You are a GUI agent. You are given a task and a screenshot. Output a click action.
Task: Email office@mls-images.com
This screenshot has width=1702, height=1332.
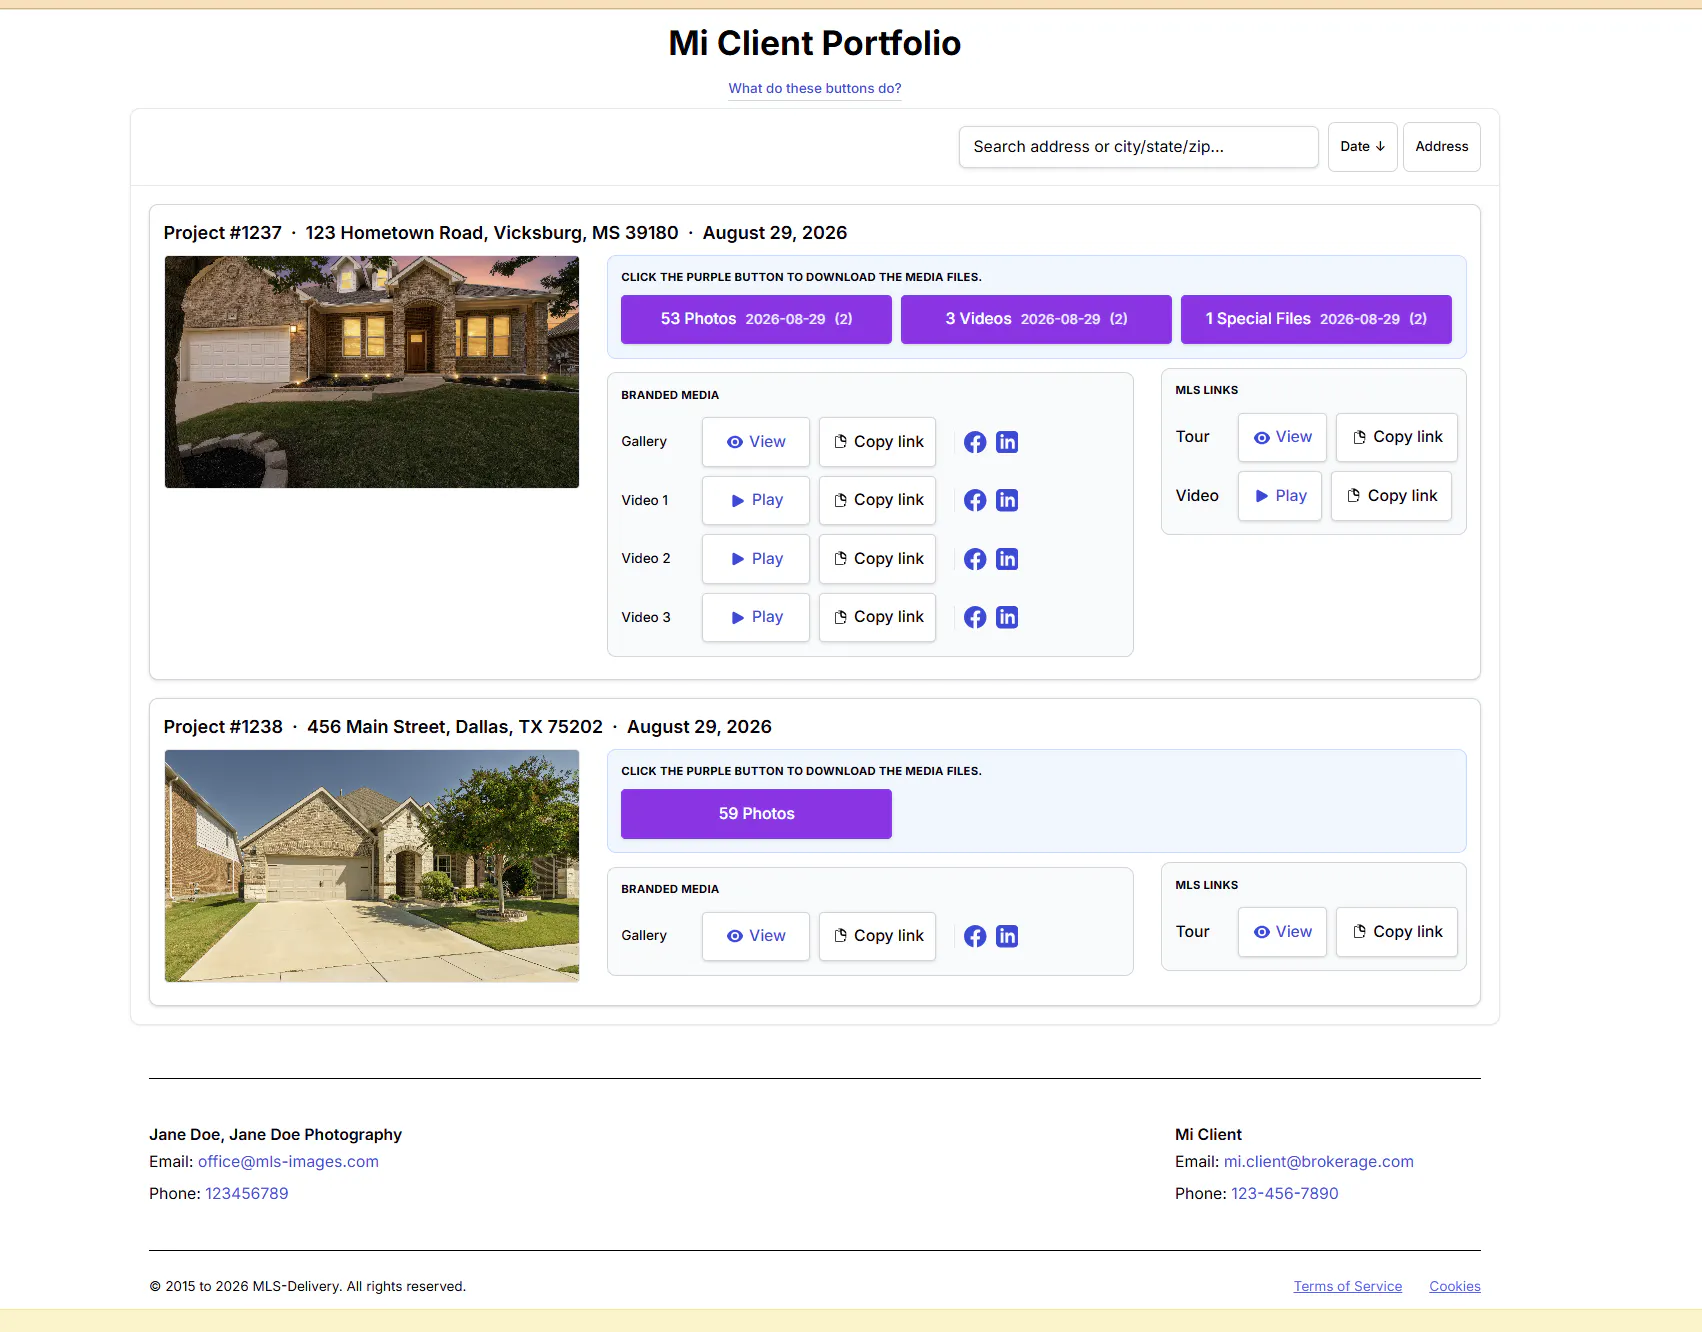pos(288,1161)
